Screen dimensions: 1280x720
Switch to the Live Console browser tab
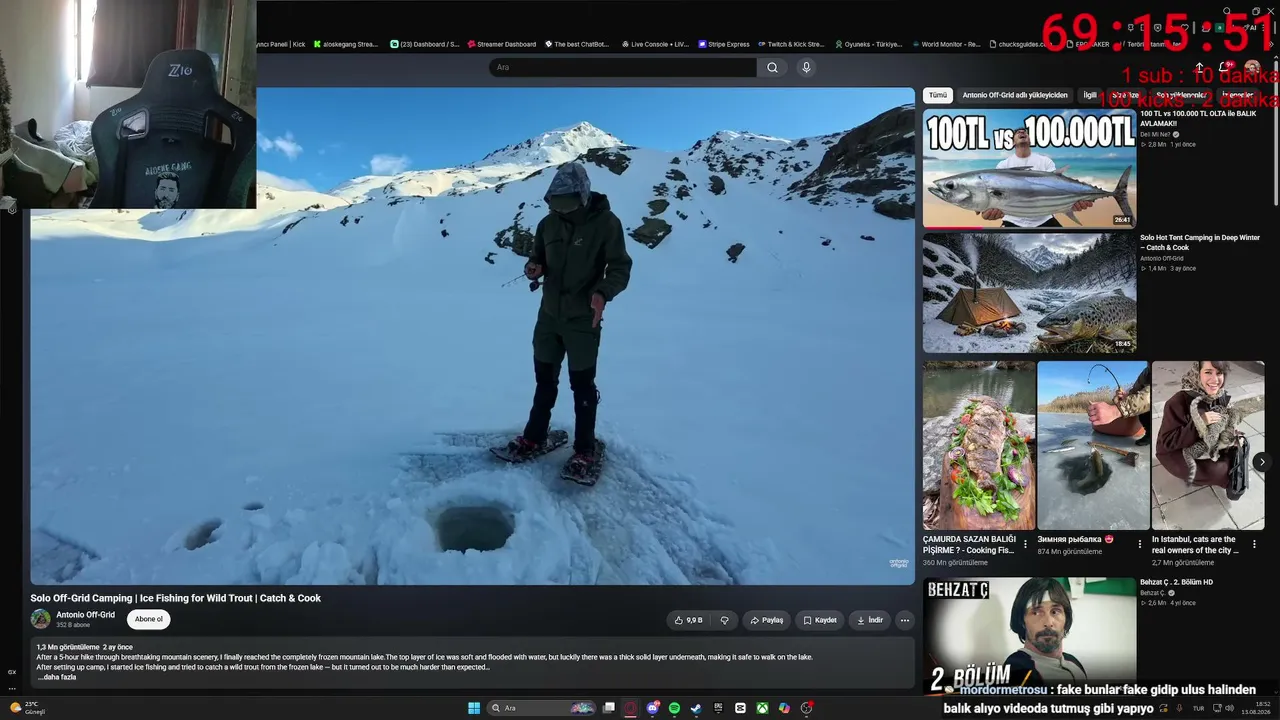click(x=655, y=44)
